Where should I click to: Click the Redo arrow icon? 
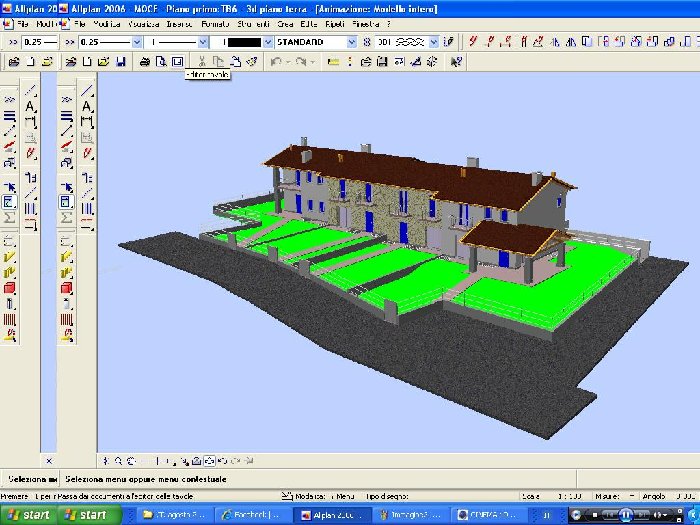pos(300,62)
